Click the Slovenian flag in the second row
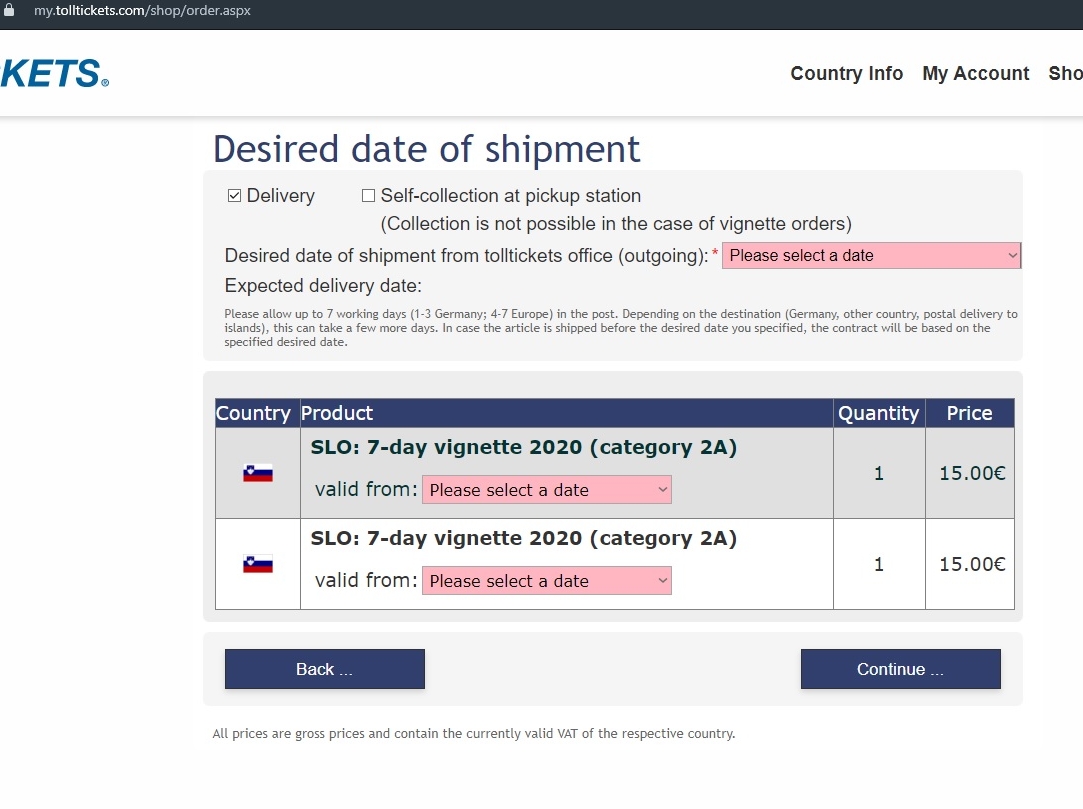 (258, 564)
